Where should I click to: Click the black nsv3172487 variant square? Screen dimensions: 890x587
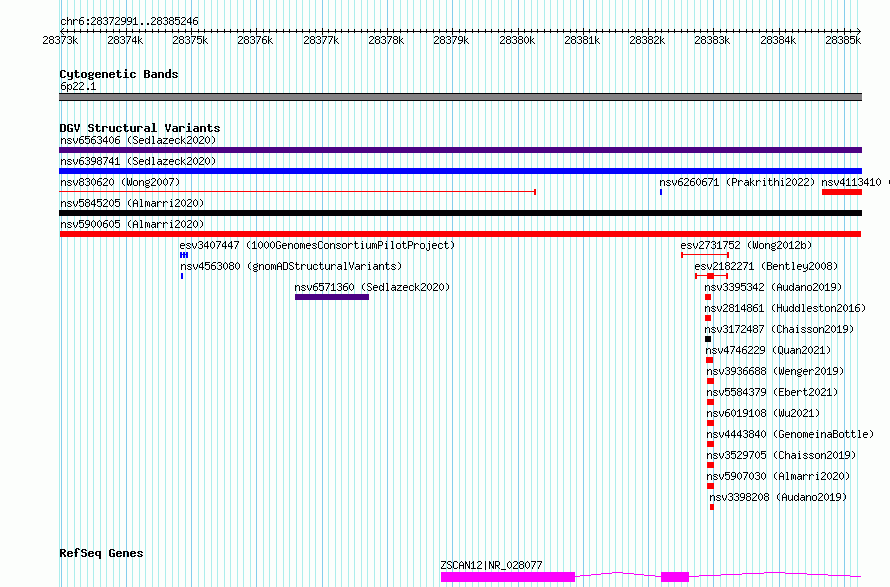pos(708,339)
